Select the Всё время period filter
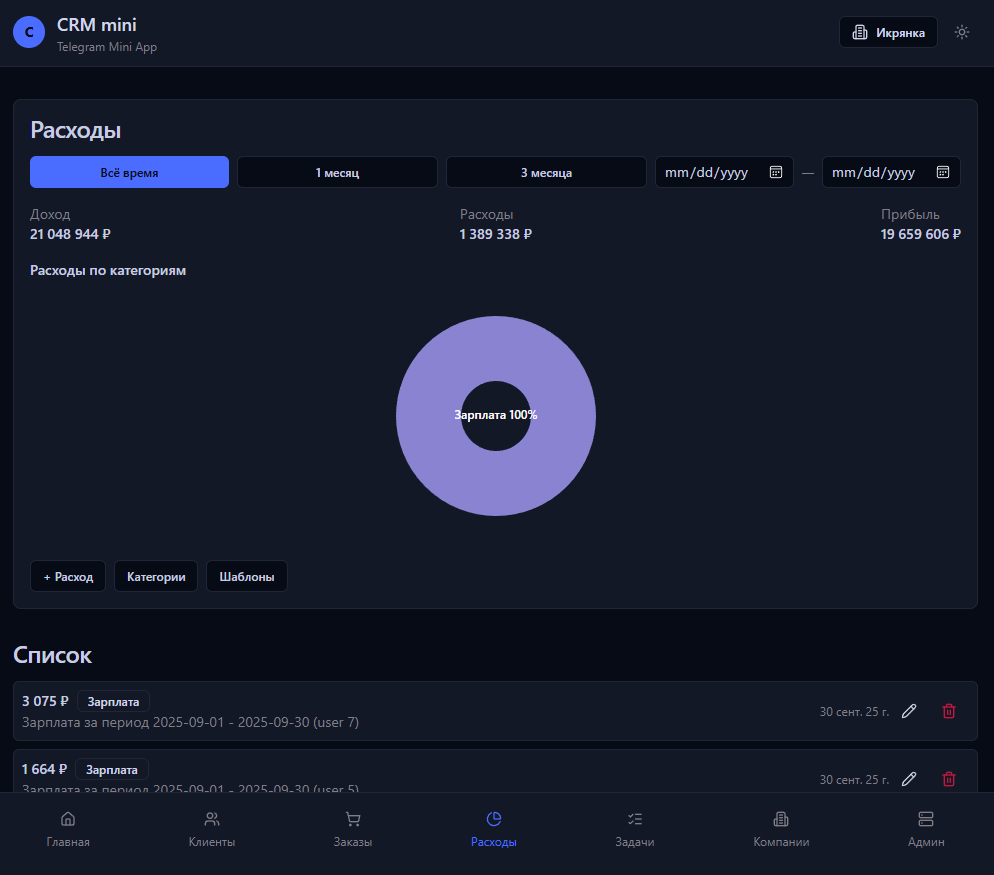 (129, 172)
